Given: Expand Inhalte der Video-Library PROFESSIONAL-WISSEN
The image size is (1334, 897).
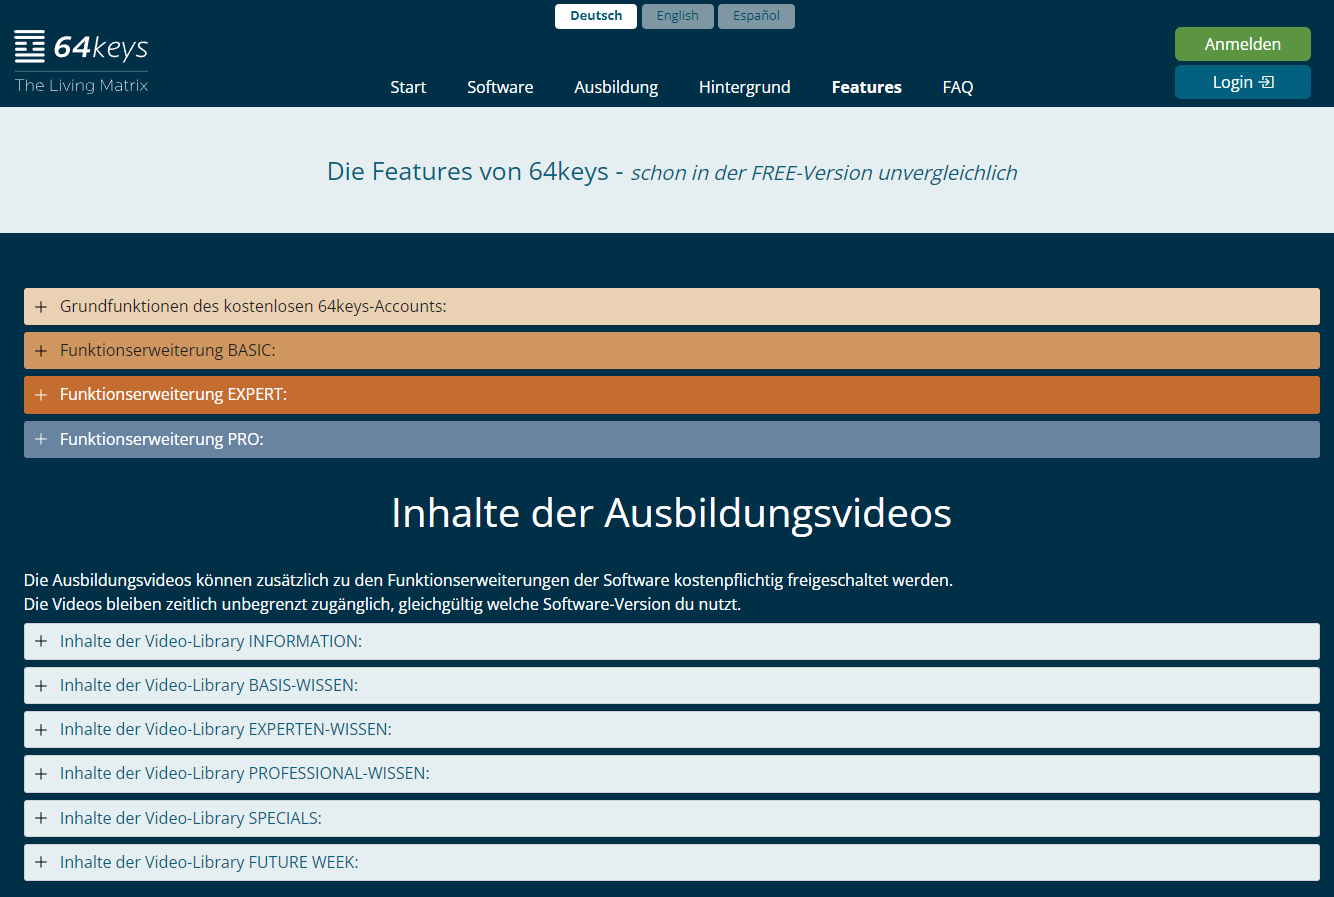Looking at the screenshot, I should (244, 773).
